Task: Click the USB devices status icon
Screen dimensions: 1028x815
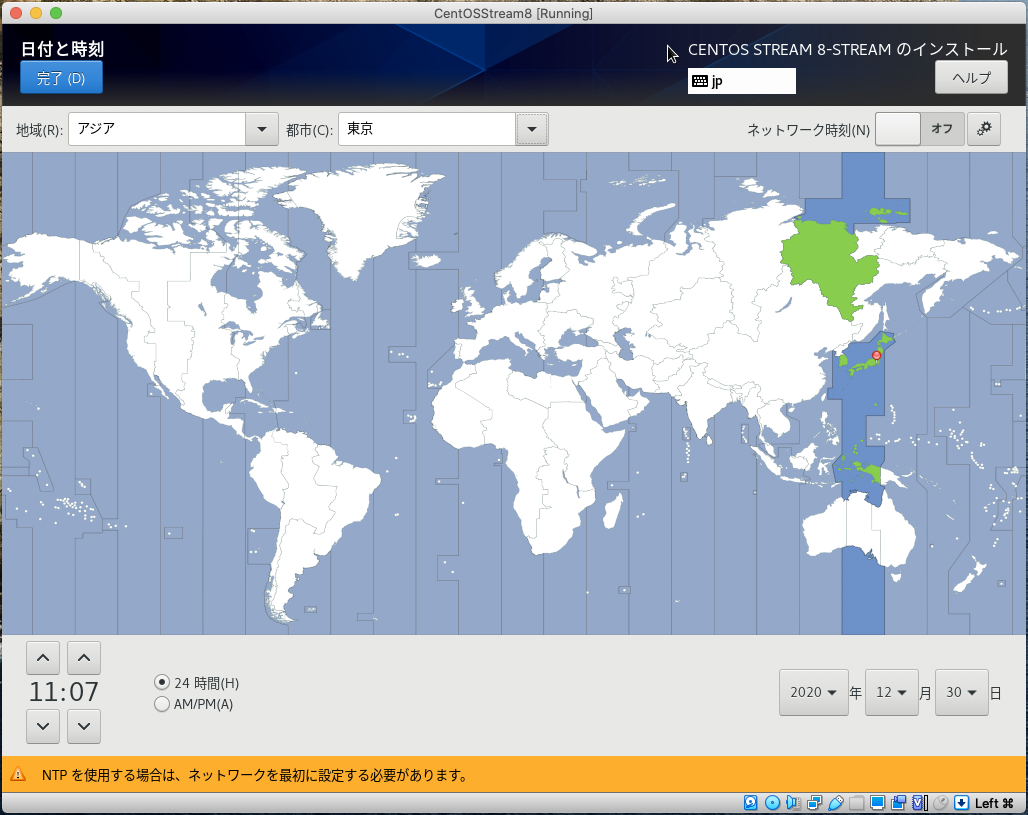Action: (x=835, y=803)
